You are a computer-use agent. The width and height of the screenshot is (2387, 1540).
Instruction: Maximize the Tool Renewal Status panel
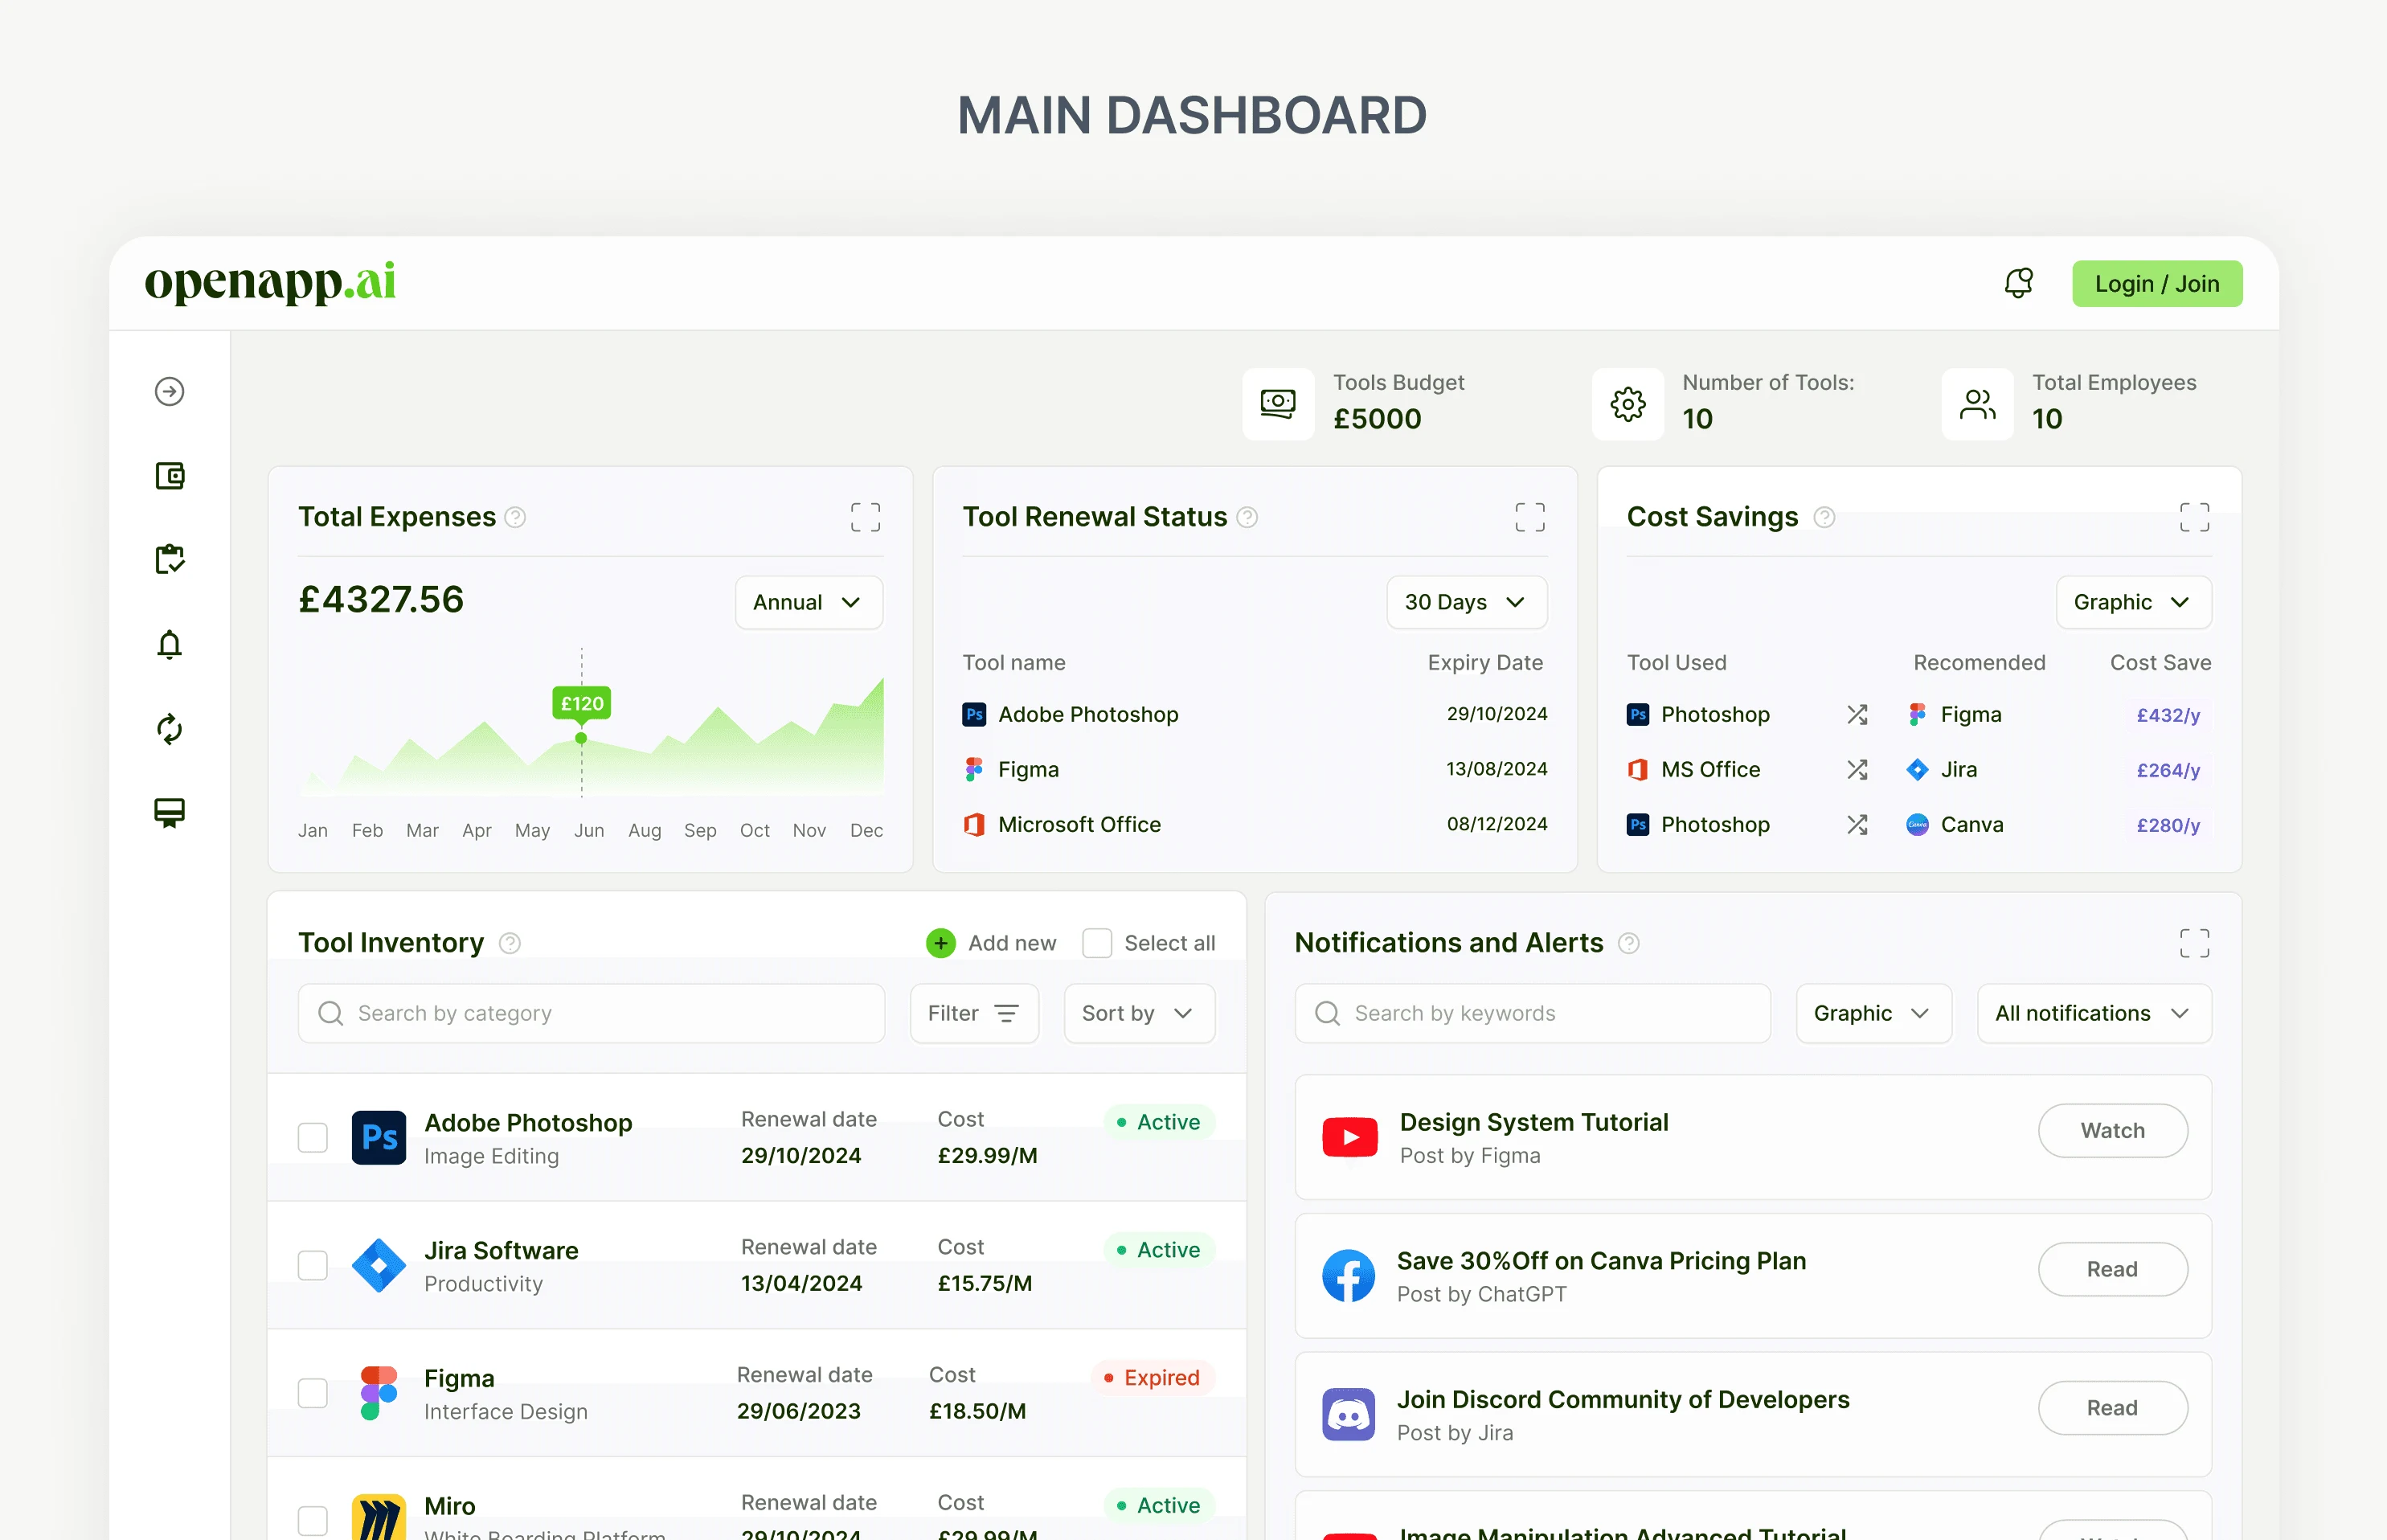pyautogui.click(x=1529, y=517)
